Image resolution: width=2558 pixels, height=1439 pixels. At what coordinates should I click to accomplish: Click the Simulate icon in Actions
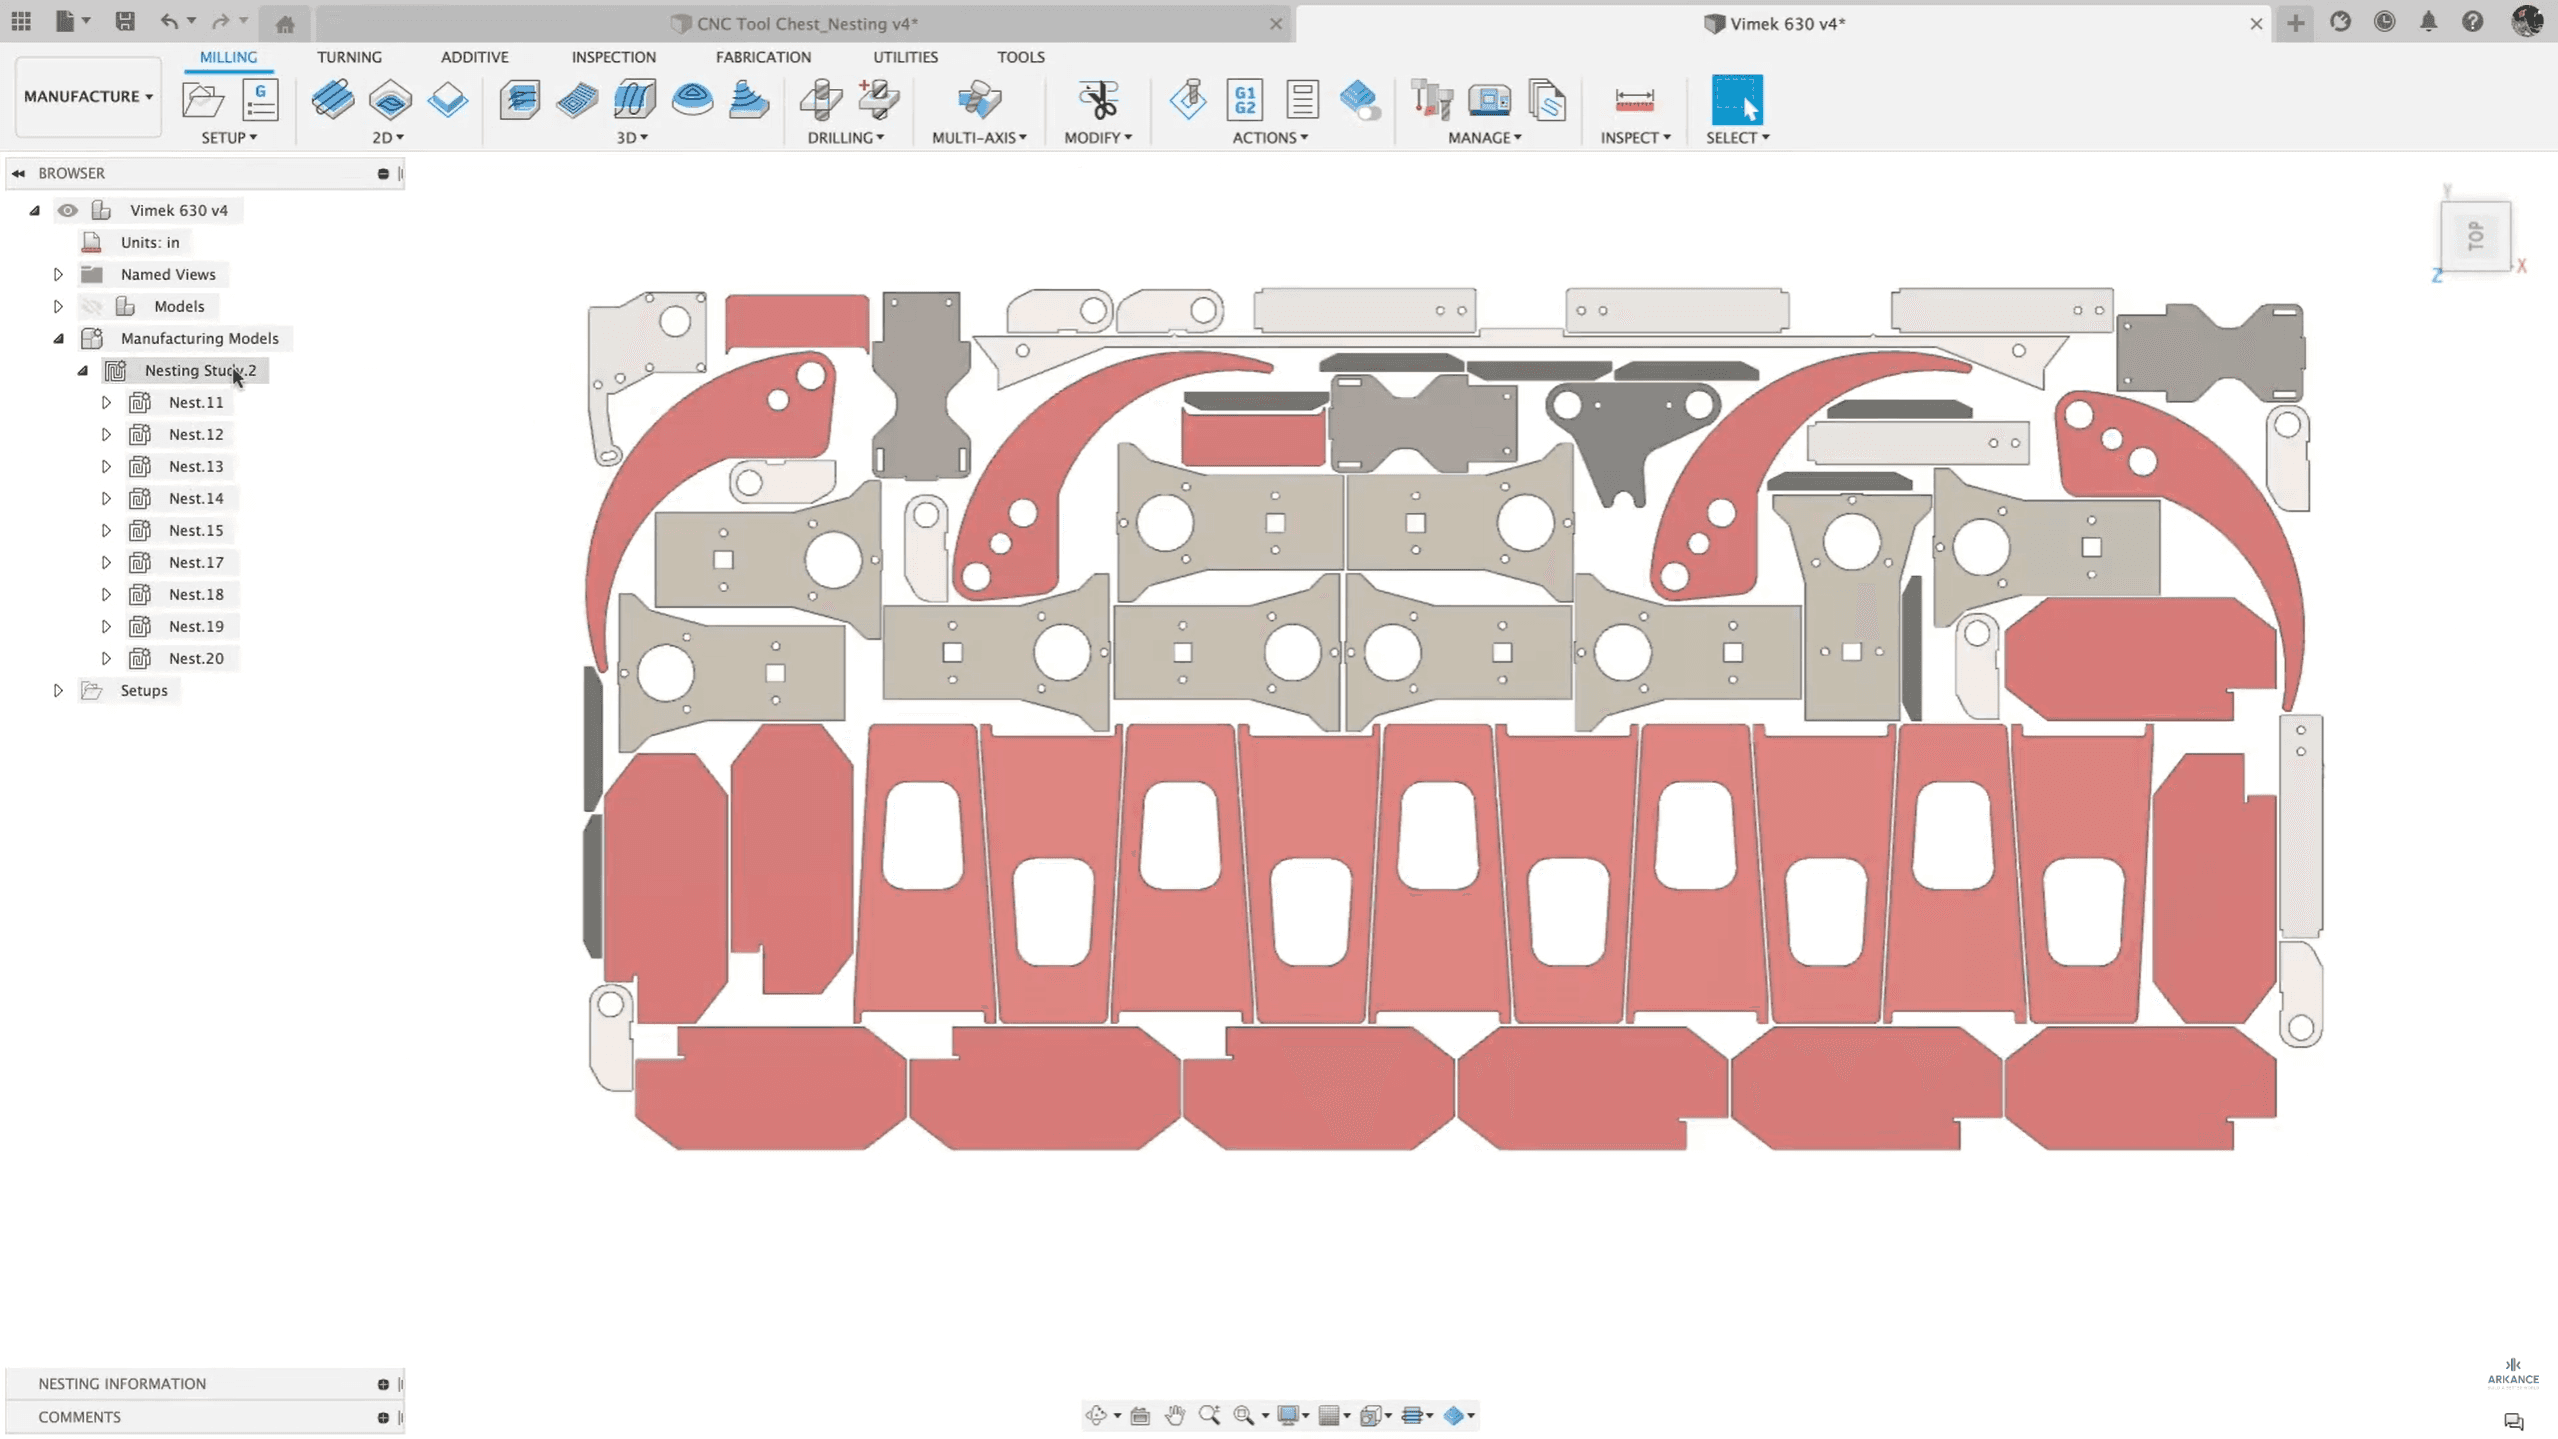[1188, 100]
